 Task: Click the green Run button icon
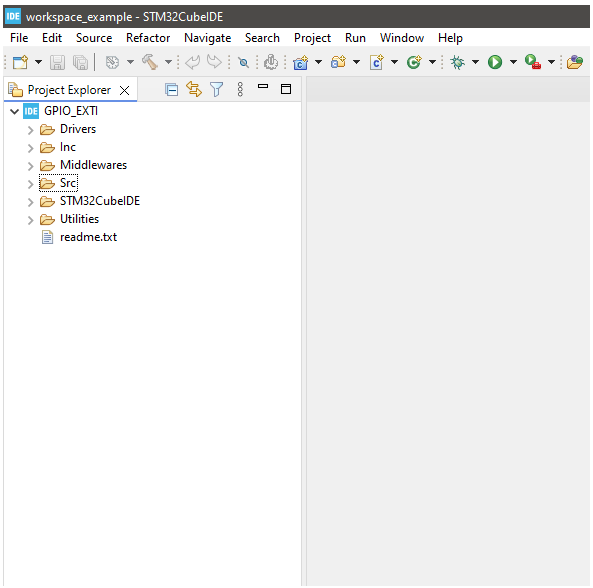tap(495, 62)
